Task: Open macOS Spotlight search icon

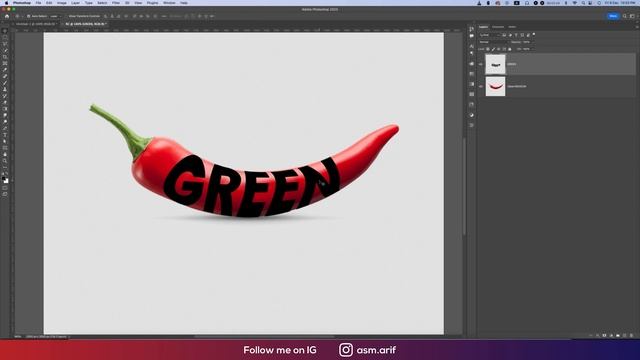Action: click(583, 3)
